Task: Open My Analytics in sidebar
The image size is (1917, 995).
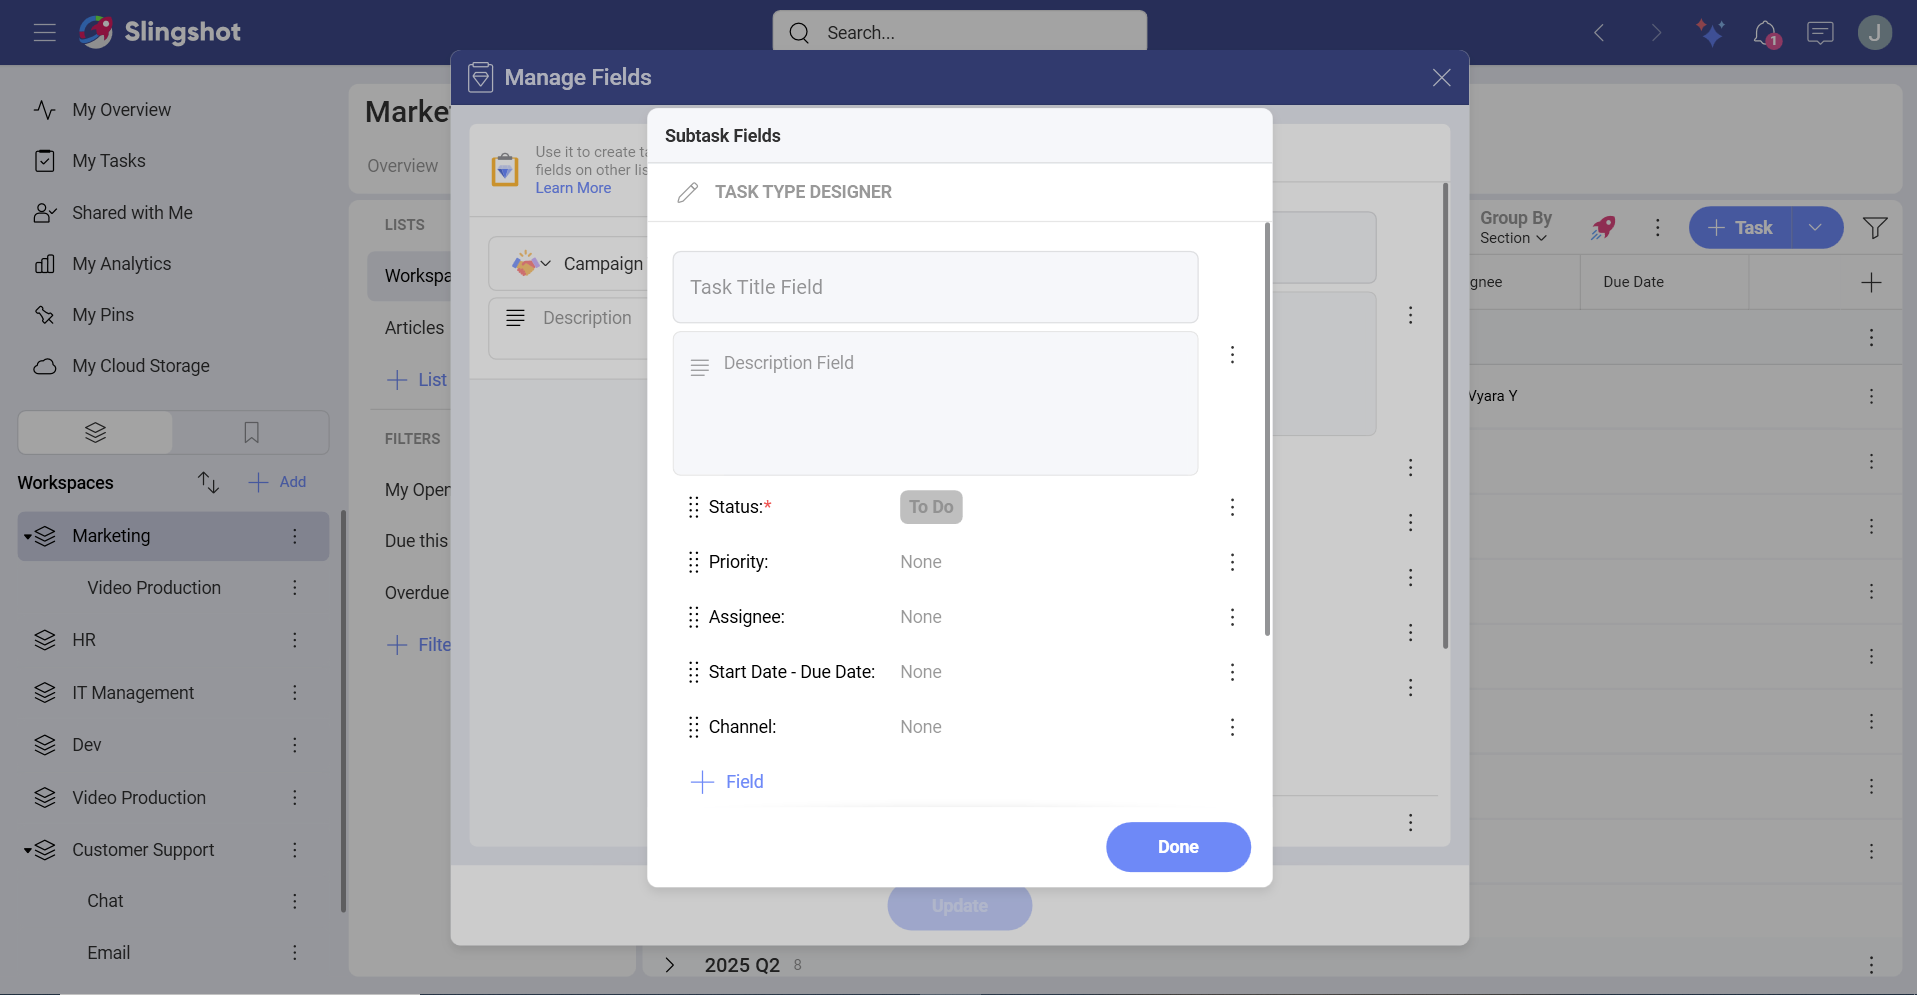Action: [121, 264]
